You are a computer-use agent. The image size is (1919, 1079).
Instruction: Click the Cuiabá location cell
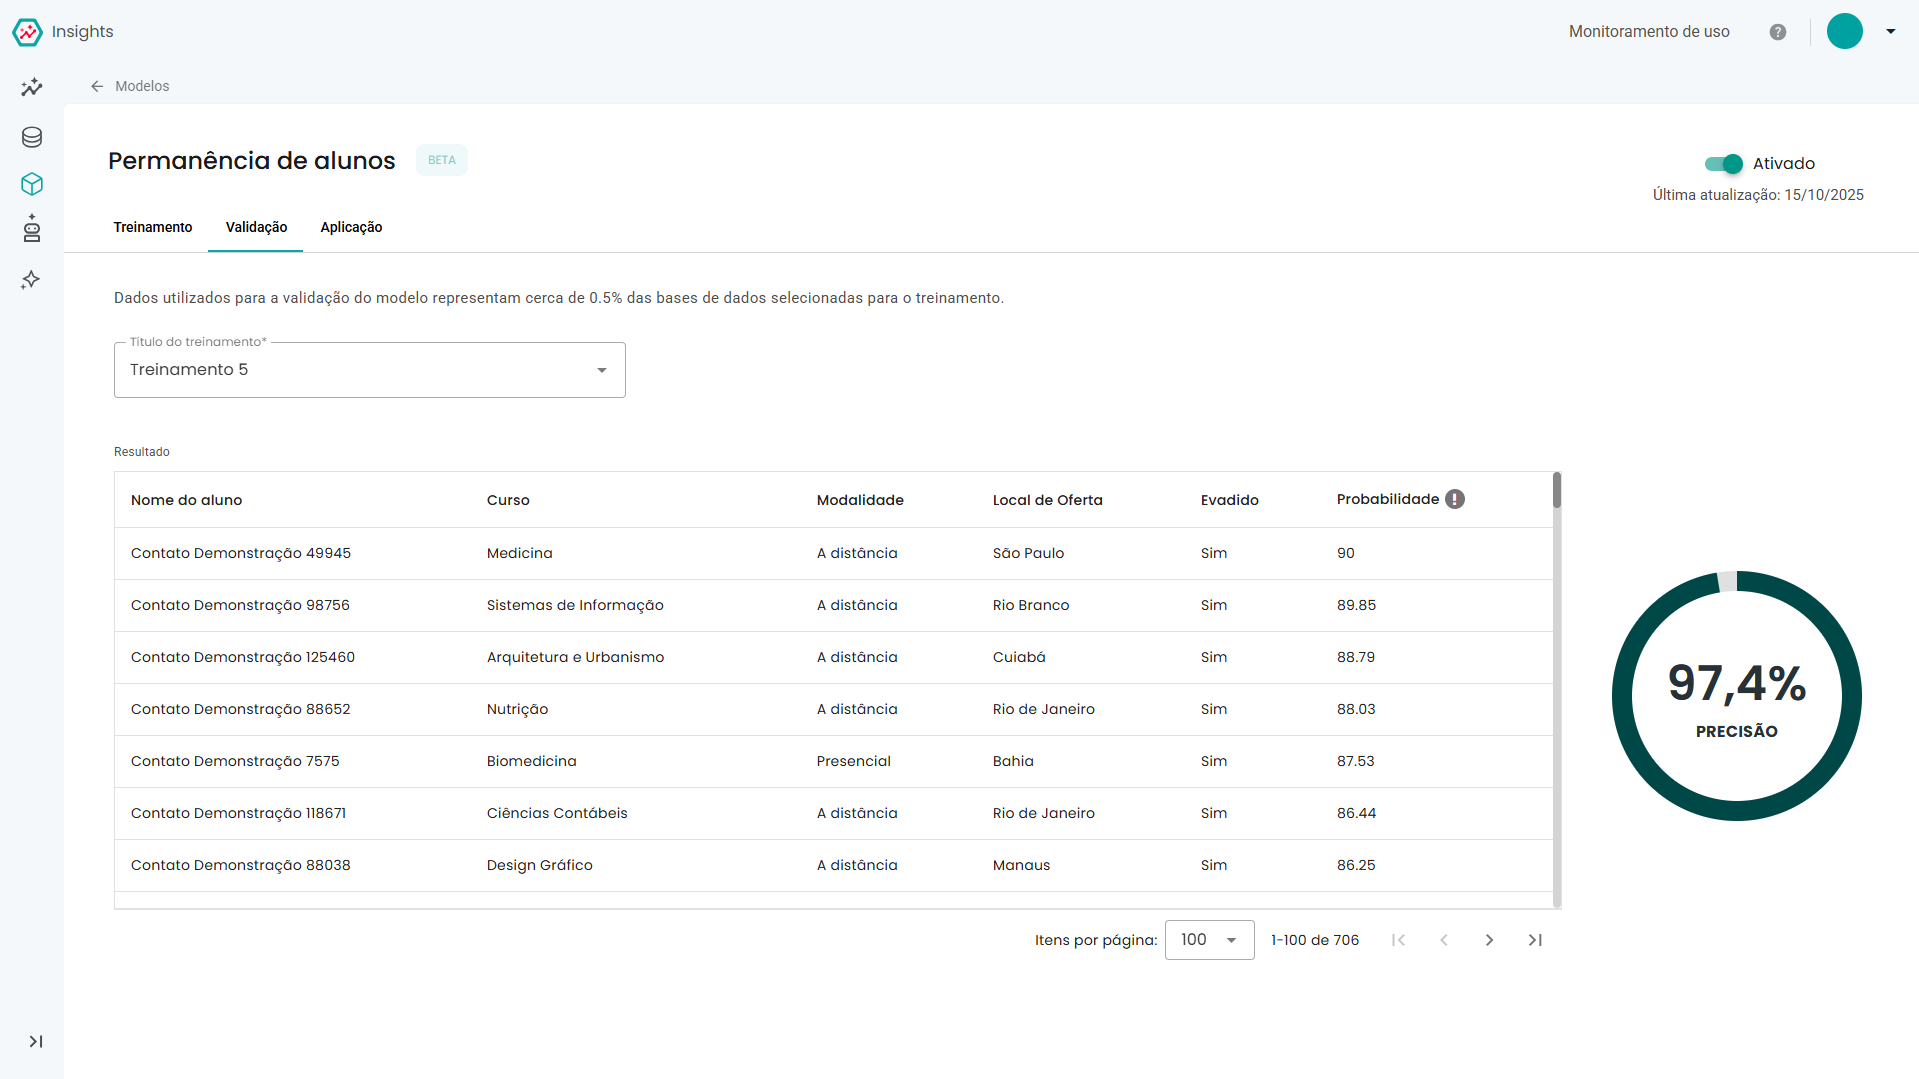1019,657
